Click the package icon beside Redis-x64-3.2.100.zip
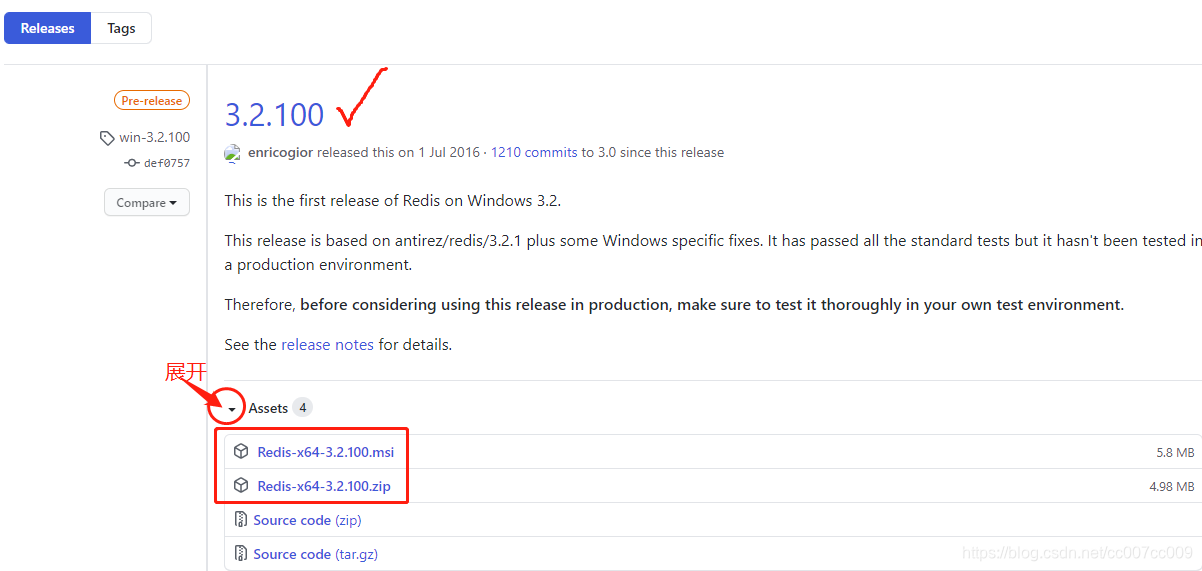Viewport: 1202px width, 571px height. click(x=241, y=485)
